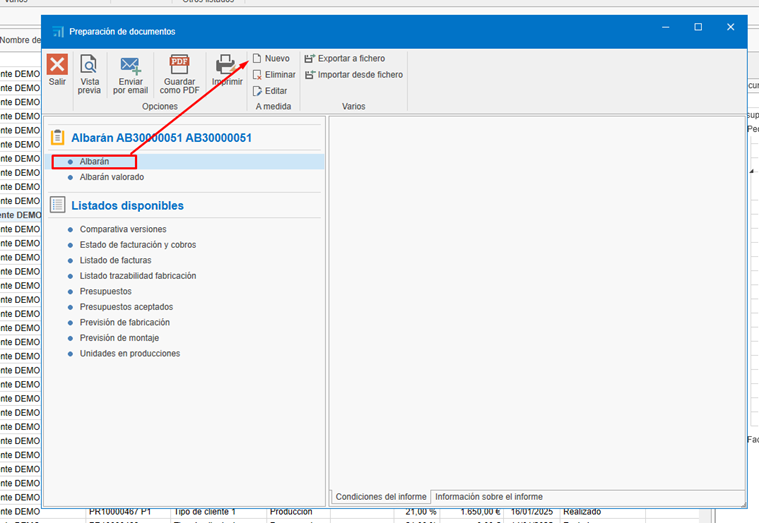This screenshot has height=523, width=759.
Task: Click the Preparación de documentos title icon
Action: pyautogui.click(x=58, y=31)
